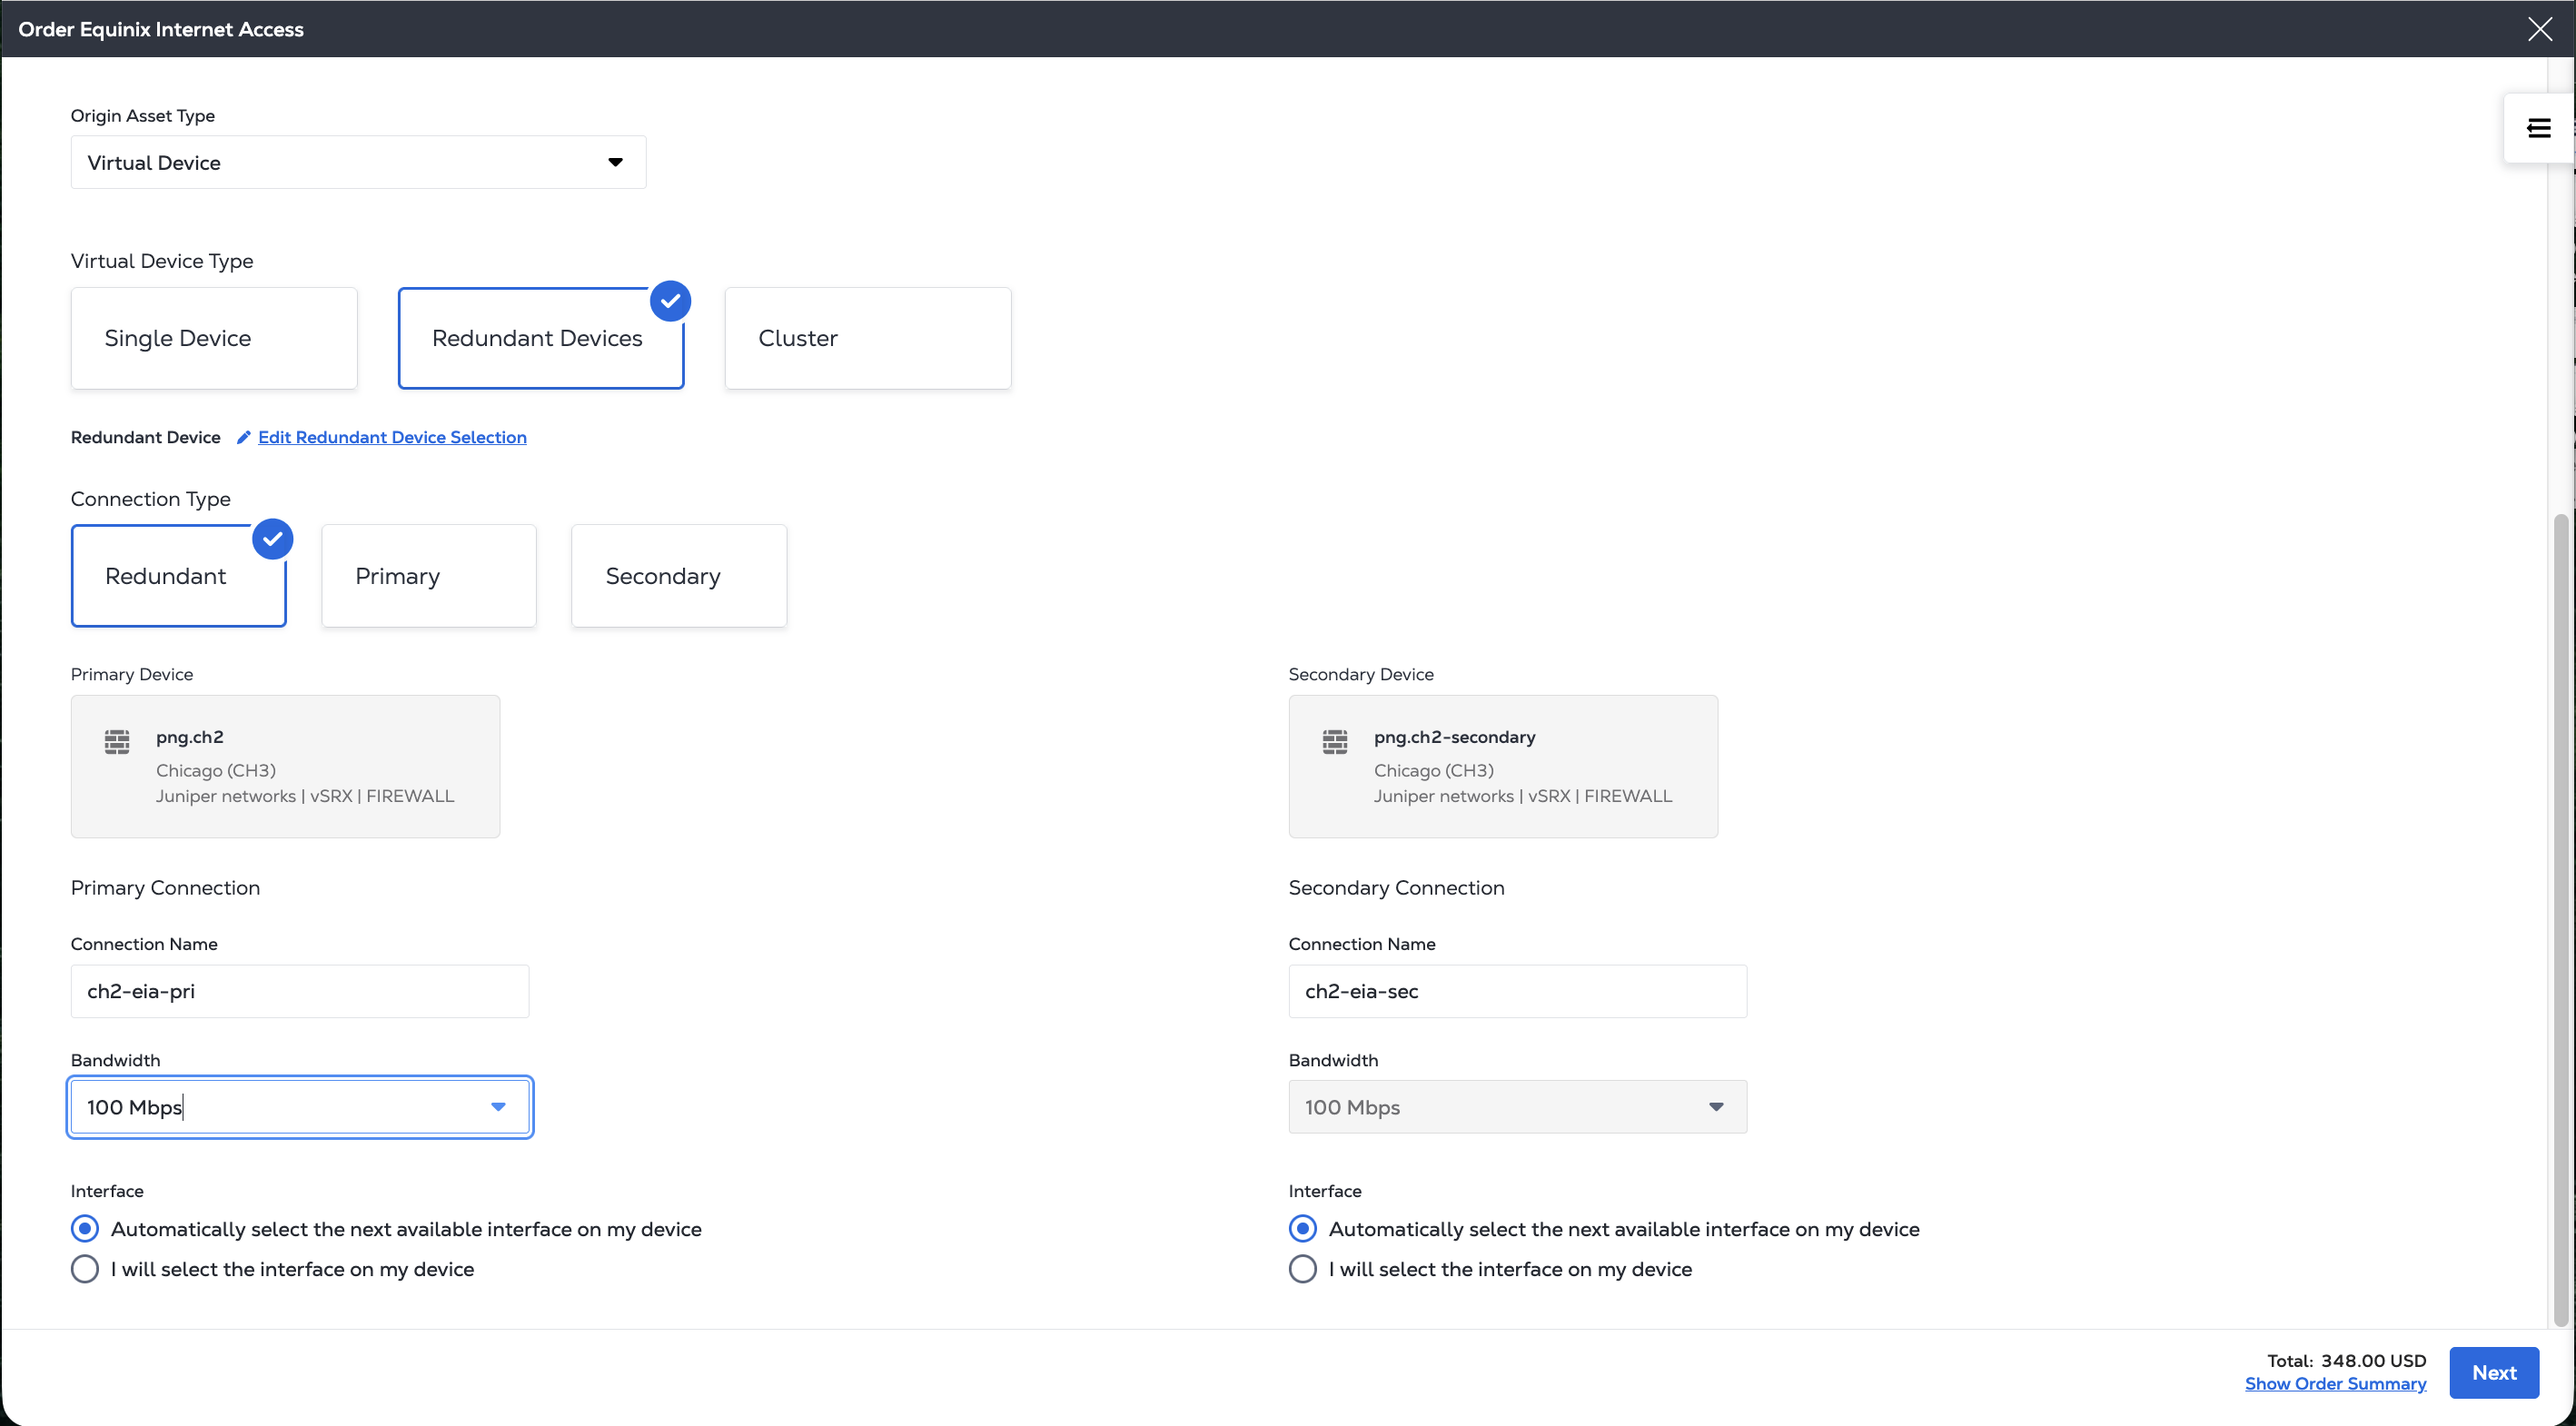The image size is (2576, 1426).
Task: Select the Single Device type
Action: point(214,338)
